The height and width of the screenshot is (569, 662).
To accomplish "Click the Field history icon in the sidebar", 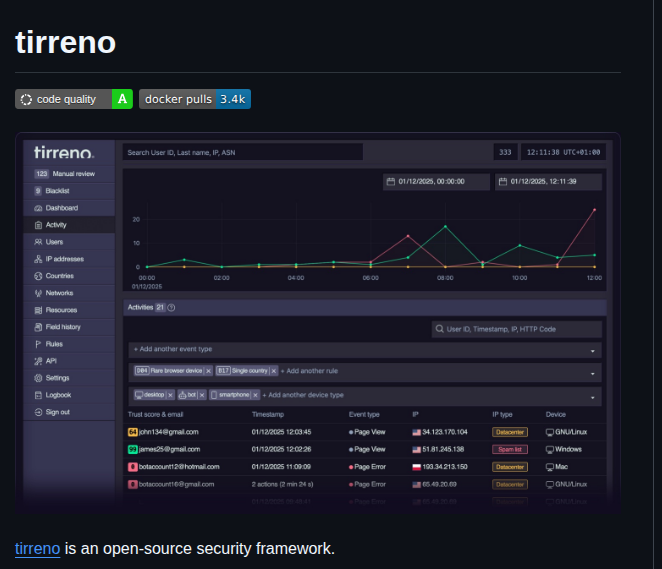I will click(x=38, y=327).
